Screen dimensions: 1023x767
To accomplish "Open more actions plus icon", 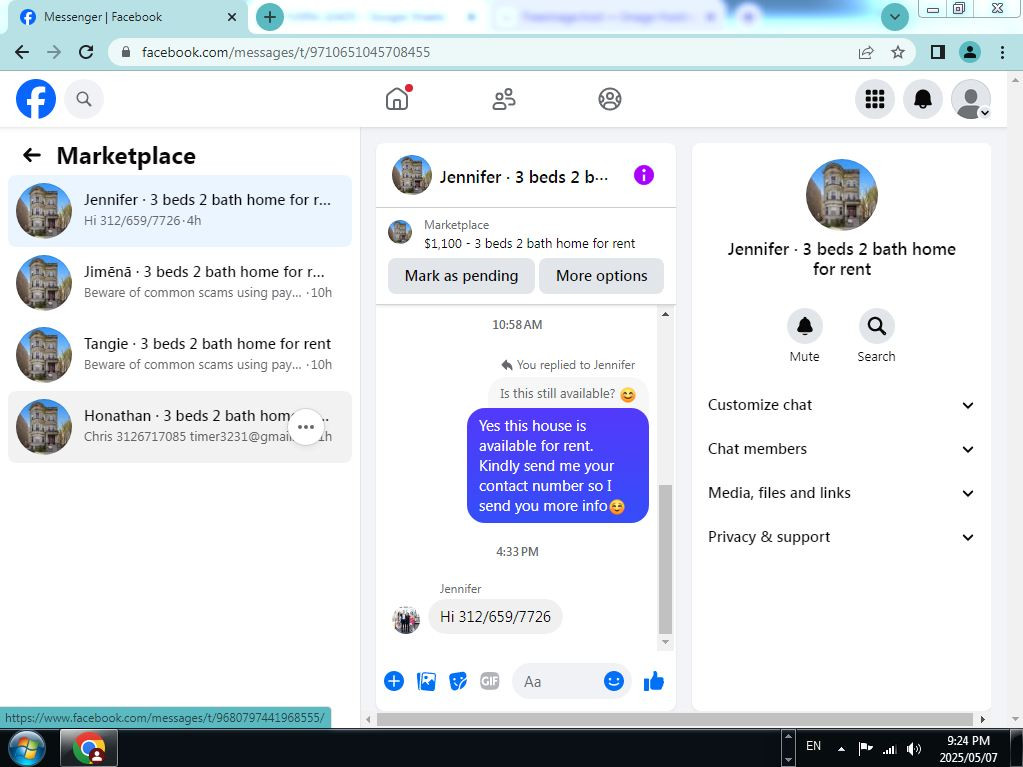I will coord(394,682).
